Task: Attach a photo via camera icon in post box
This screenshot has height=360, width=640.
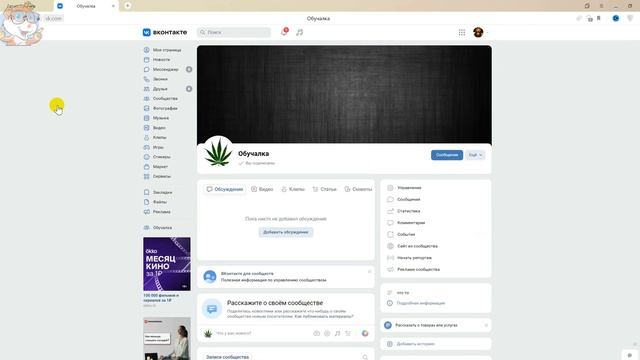Action: coord(316,333)
